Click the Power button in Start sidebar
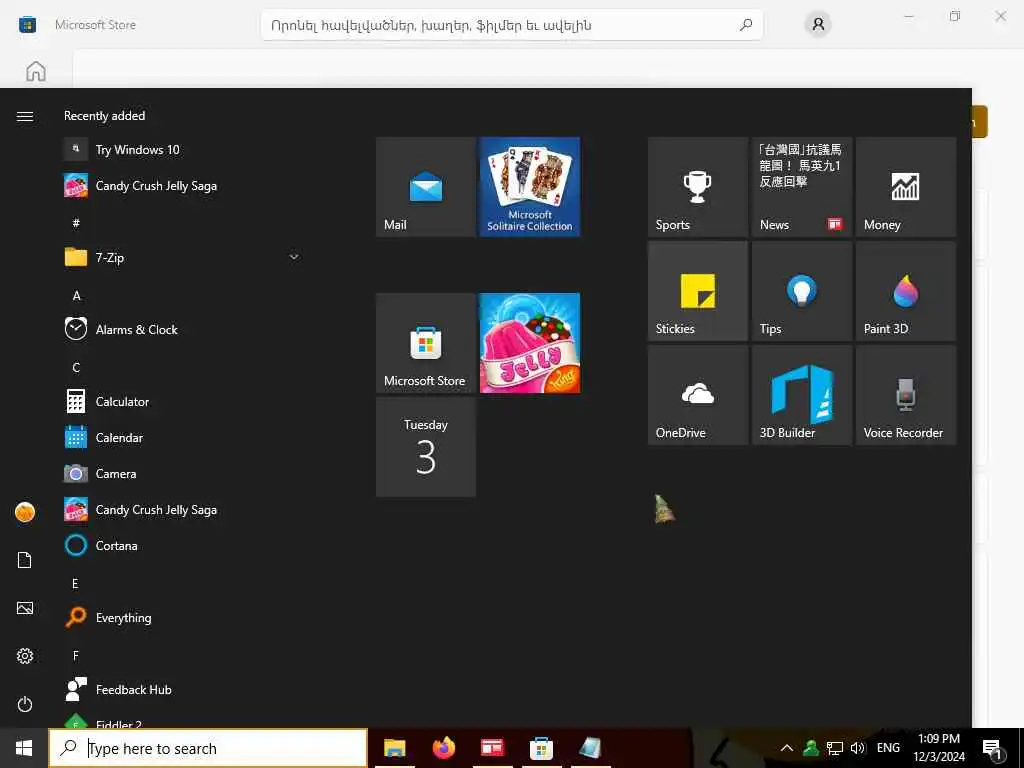The image size is (1024, 768). pos(25,705)
